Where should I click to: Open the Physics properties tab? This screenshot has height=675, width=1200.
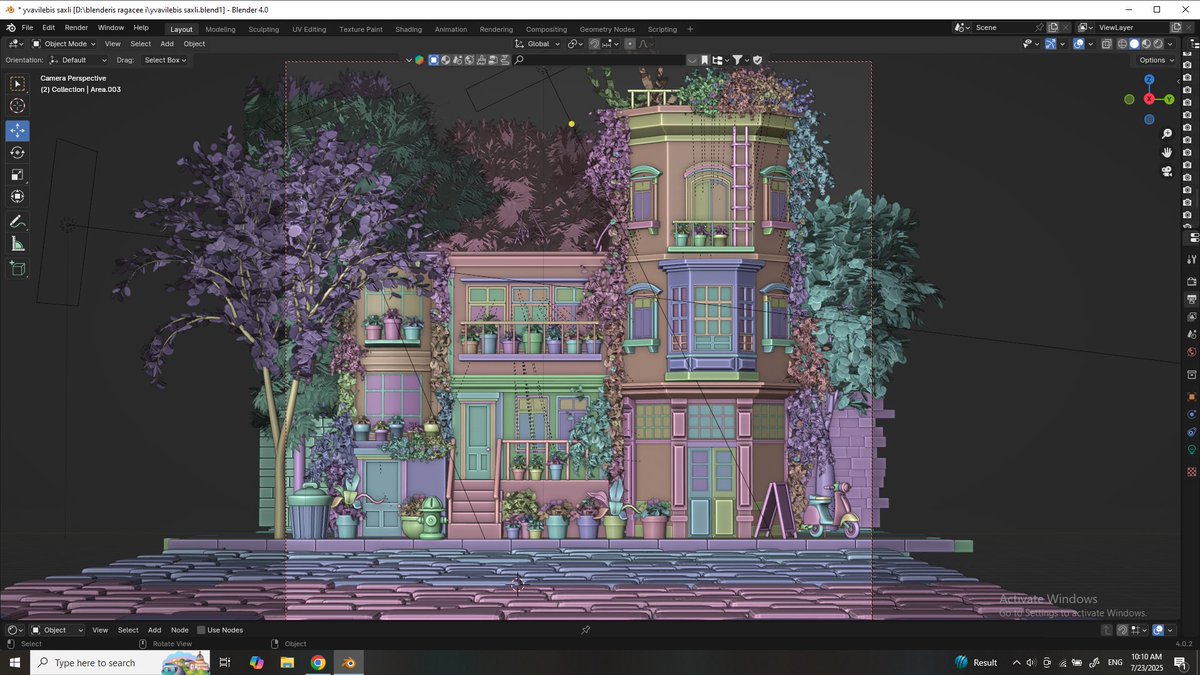pos(1191,415)
